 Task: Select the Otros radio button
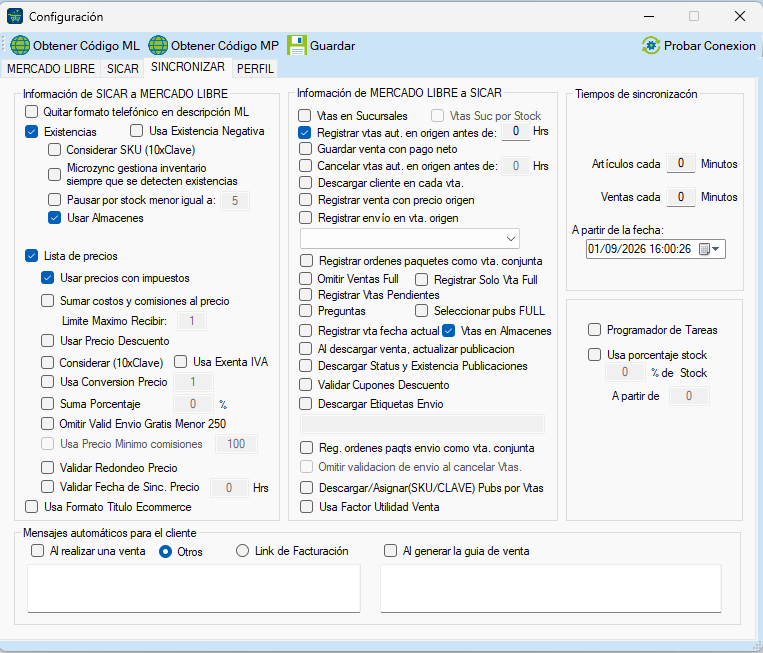(165, 552)
